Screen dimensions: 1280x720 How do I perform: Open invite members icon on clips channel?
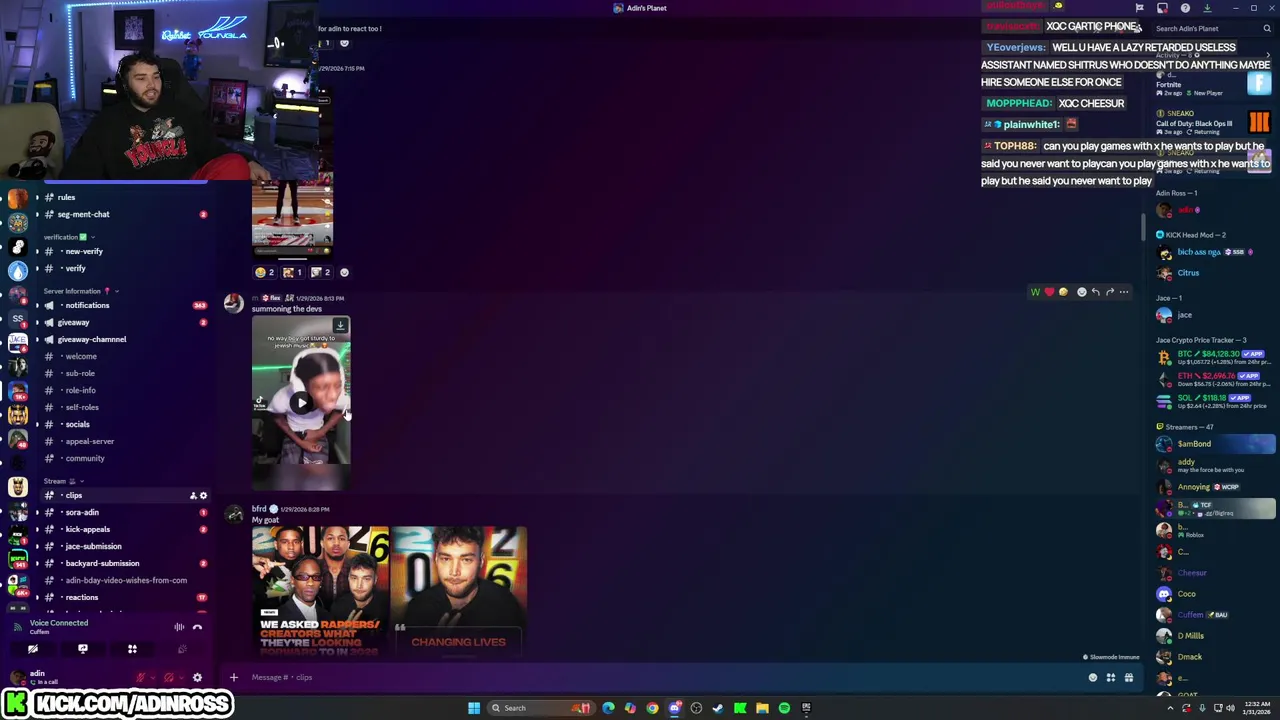point(193,495)
